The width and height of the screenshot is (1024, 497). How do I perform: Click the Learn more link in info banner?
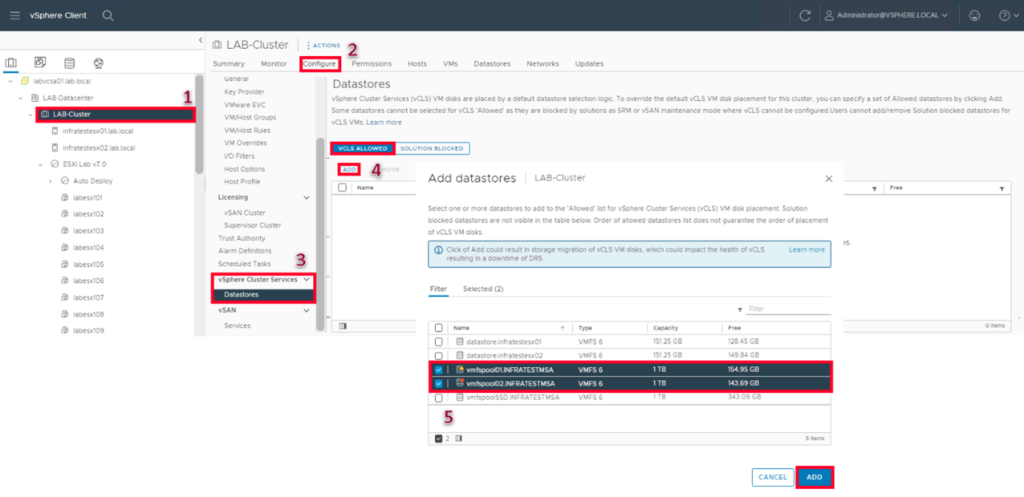(x=806, y=249)
